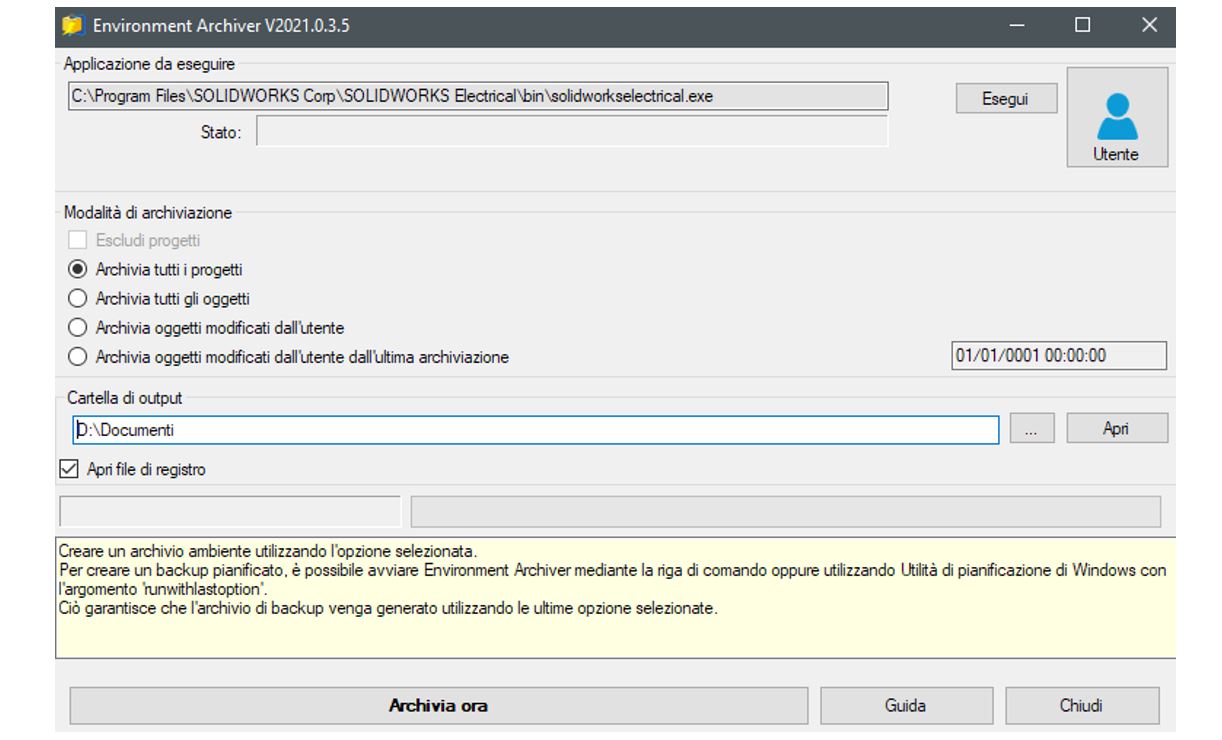Click the right progress bar

[786, 511]
